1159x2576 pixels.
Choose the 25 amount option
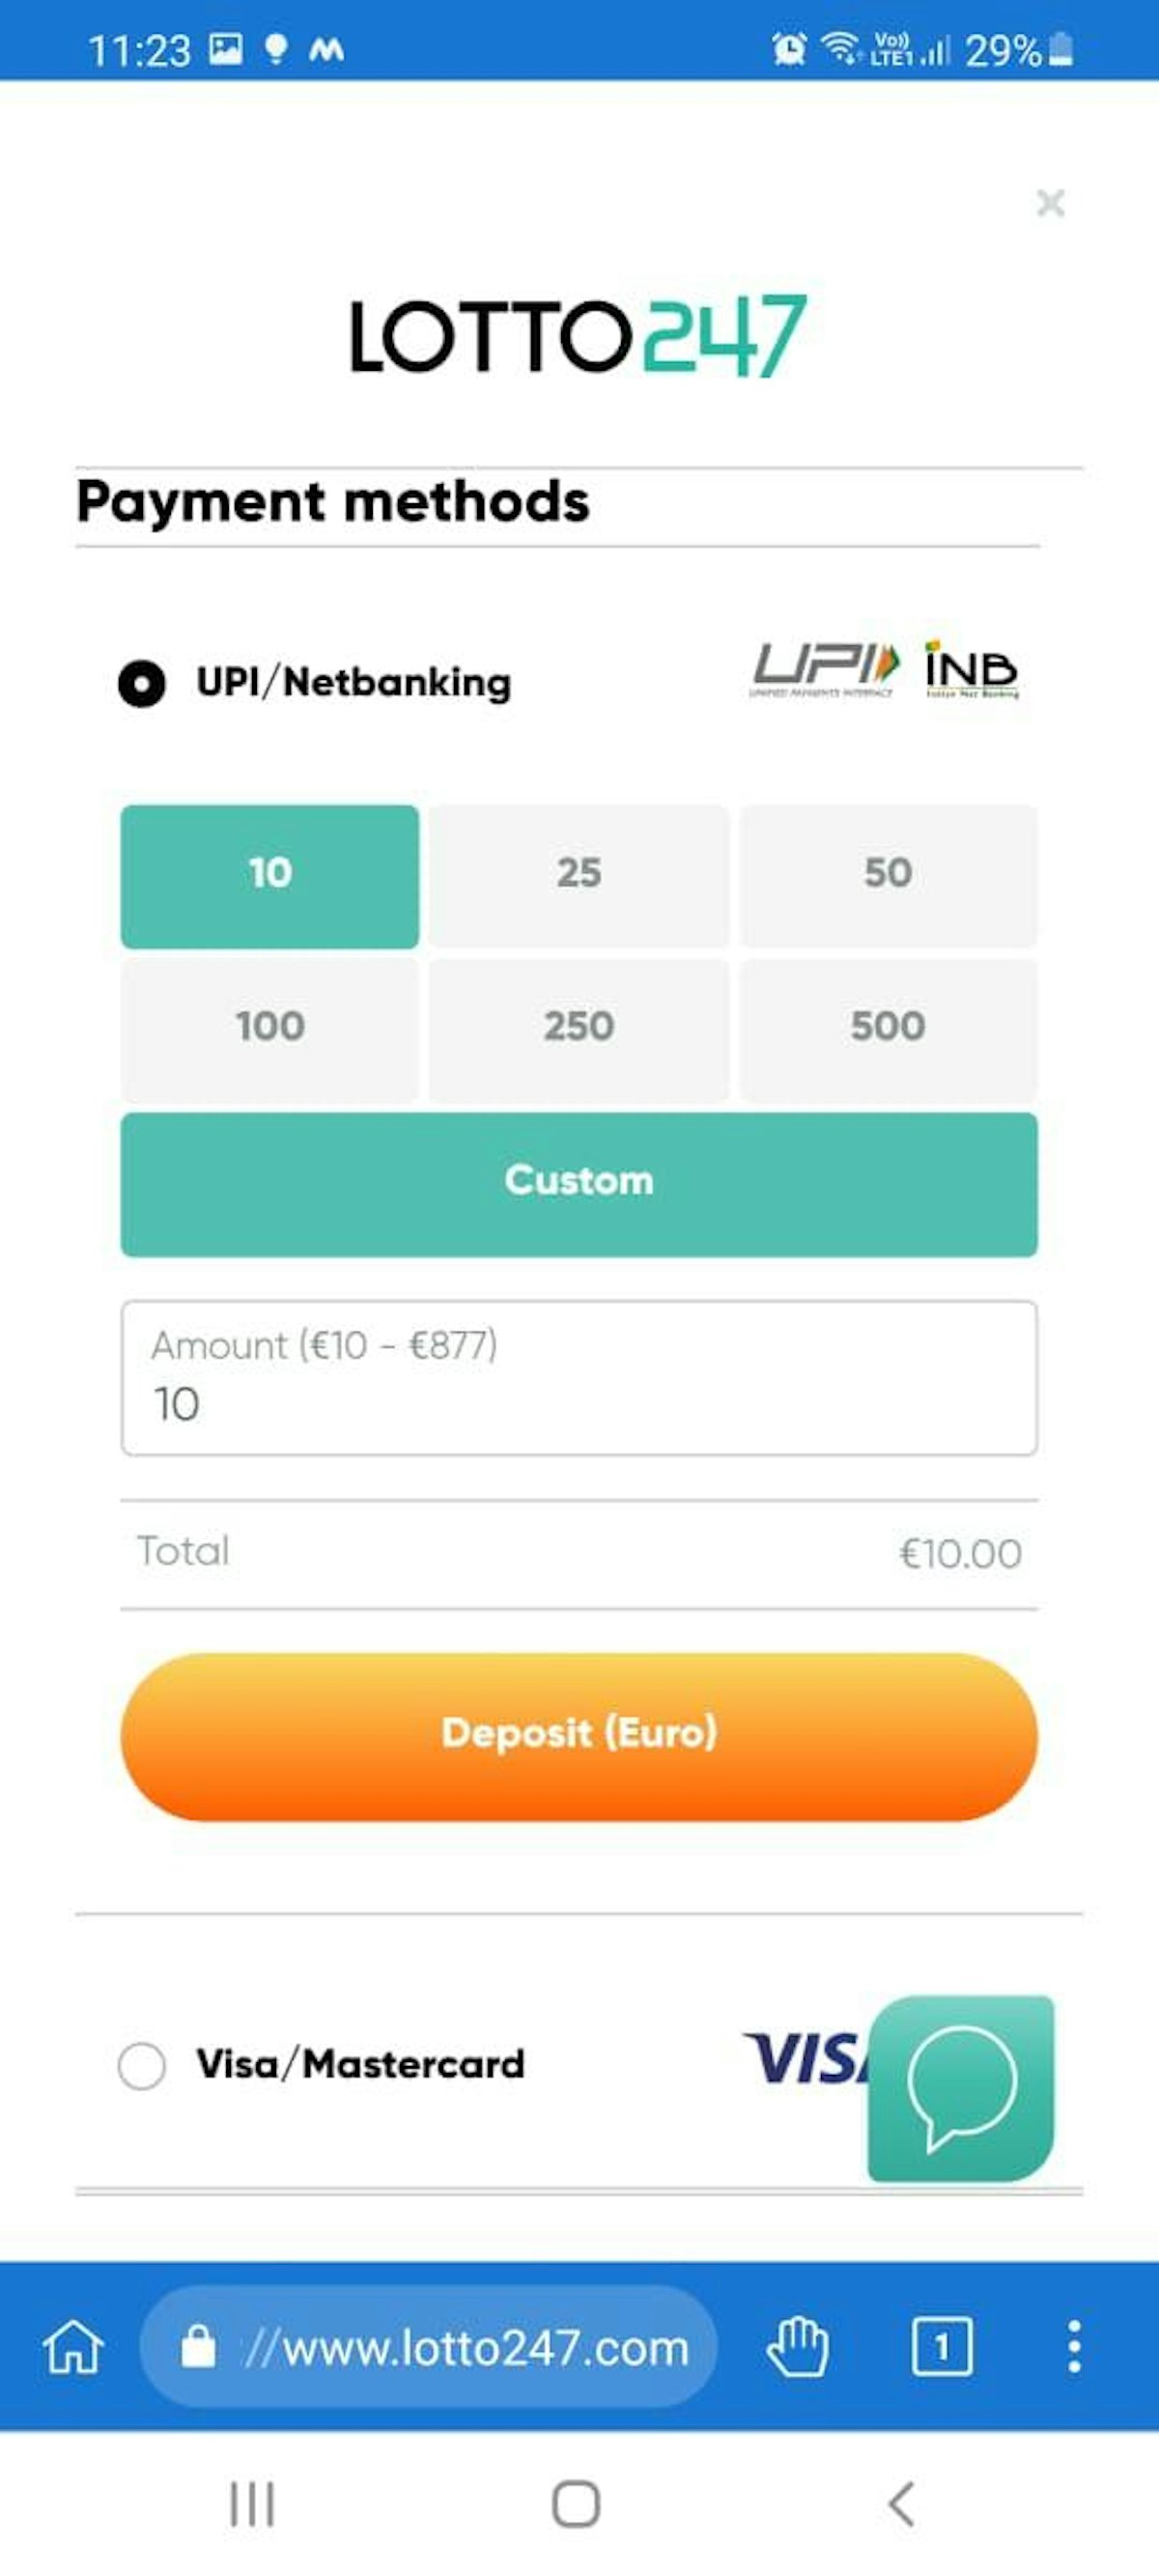579,875
